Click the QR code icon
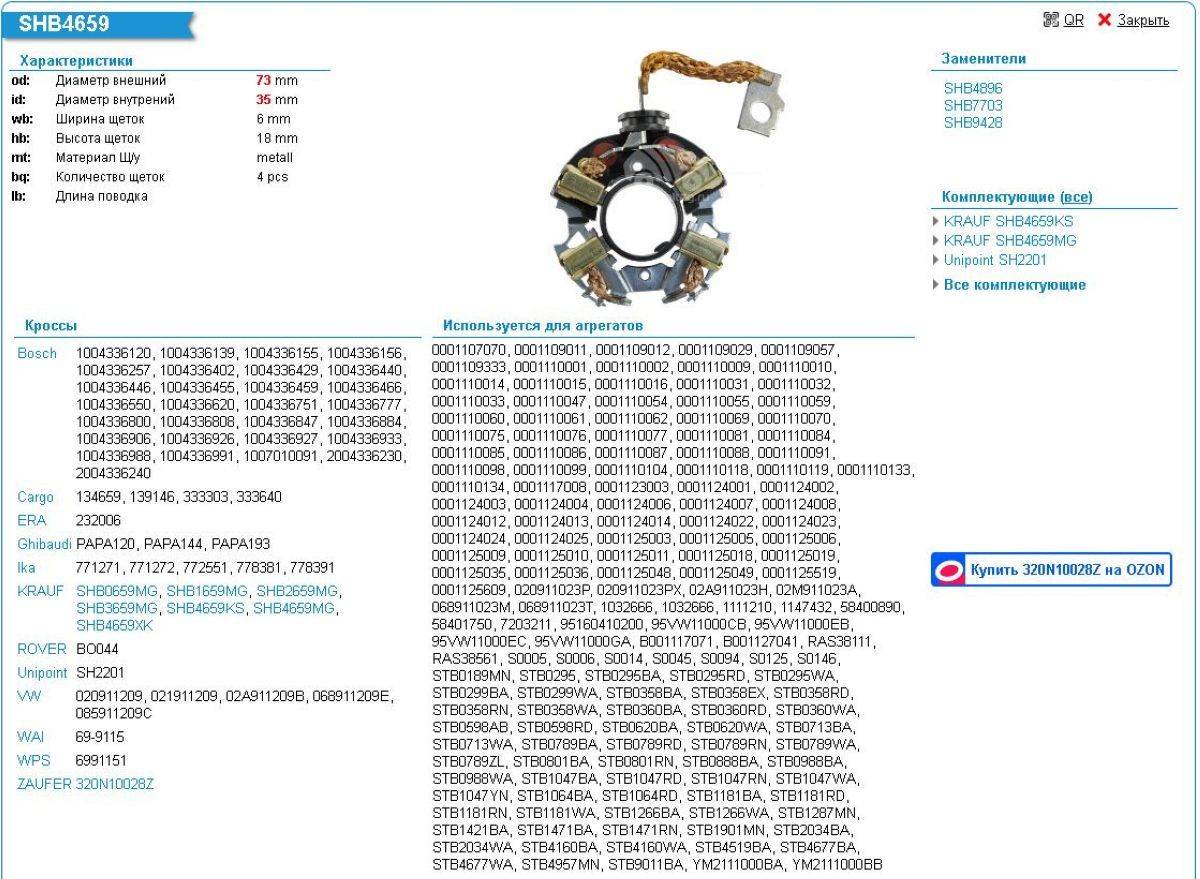Screen dimensions: 1200x879 (1050, 20)
